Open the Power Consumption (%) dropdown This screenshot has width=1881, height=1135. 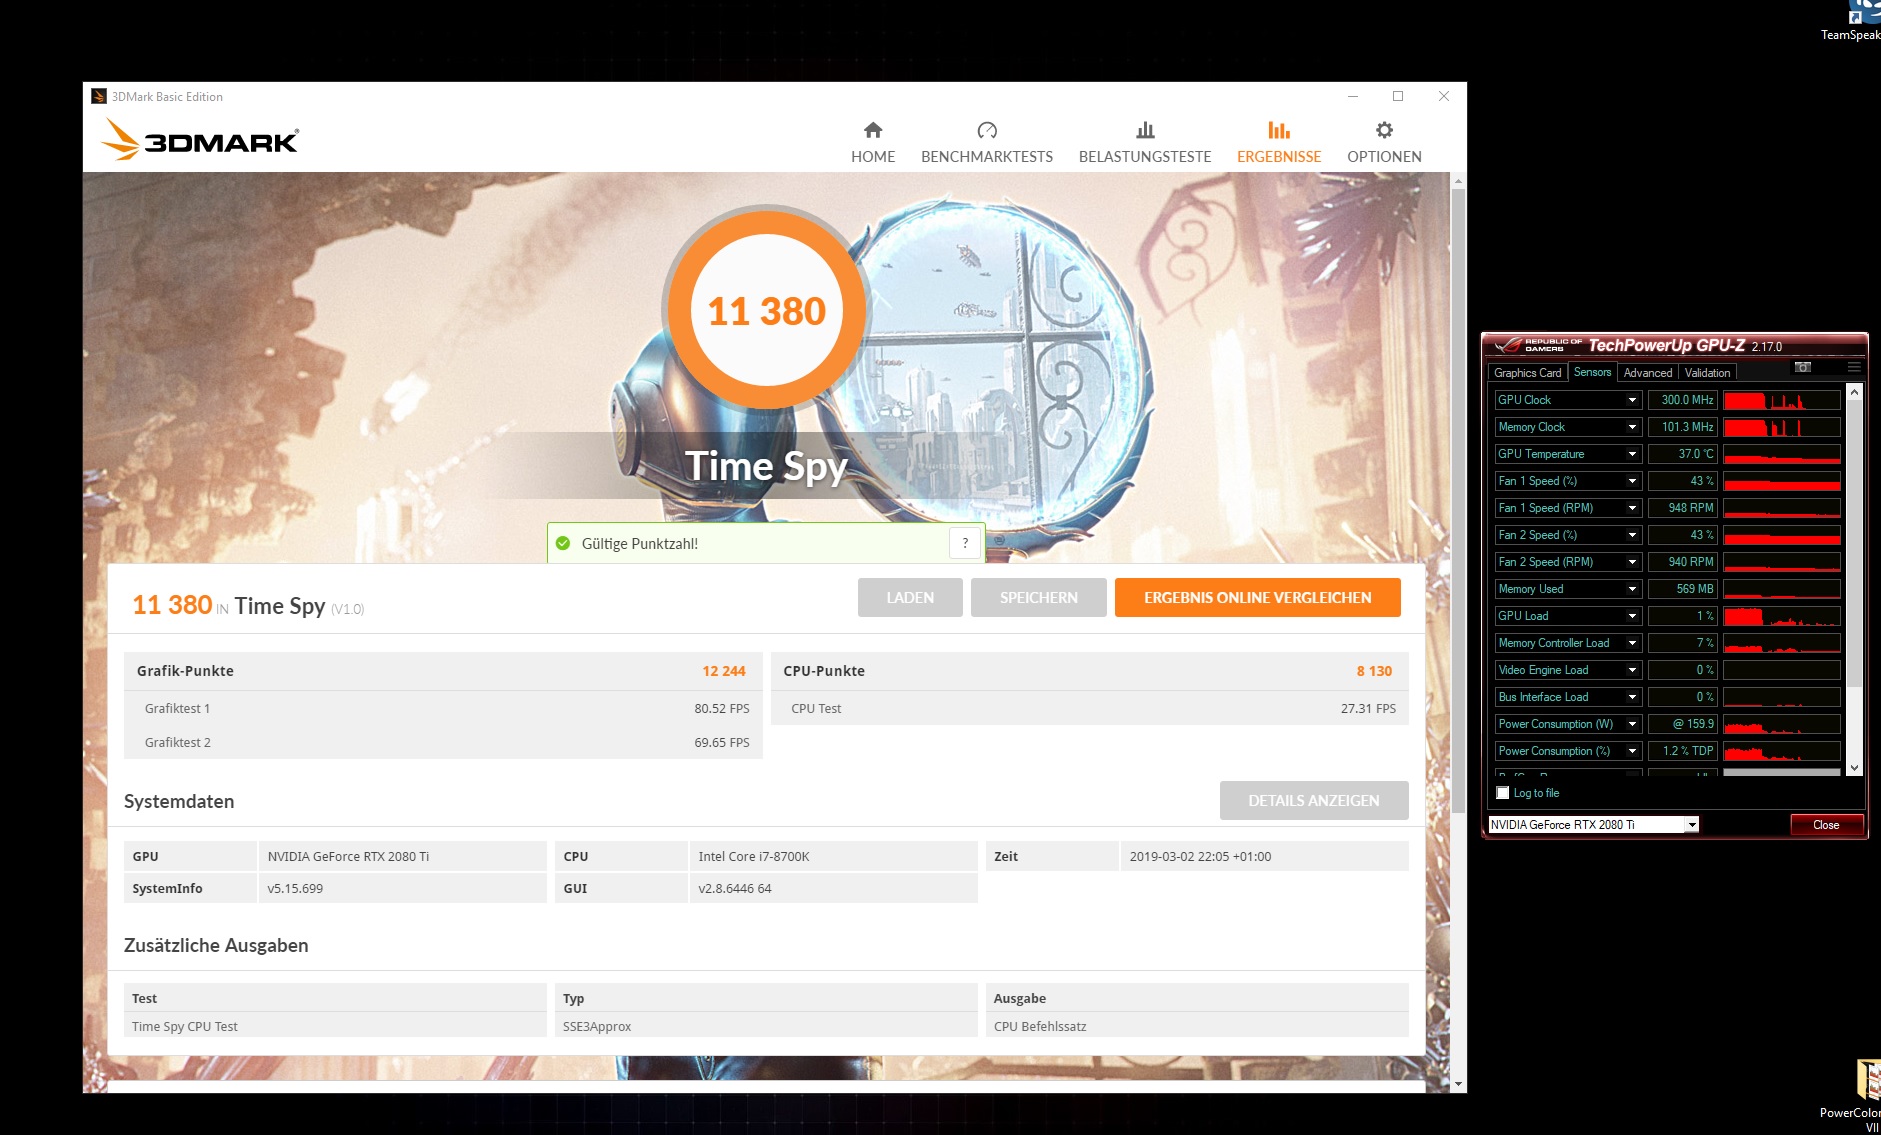tap(1632, 751)
